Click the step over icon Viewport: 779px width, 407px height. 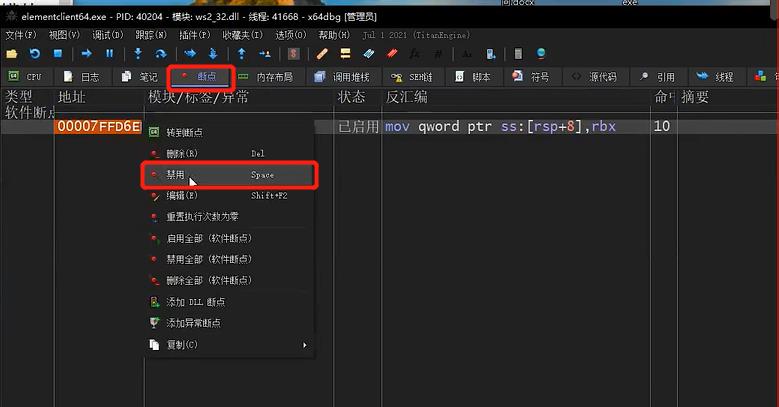[x=162, y=53]
